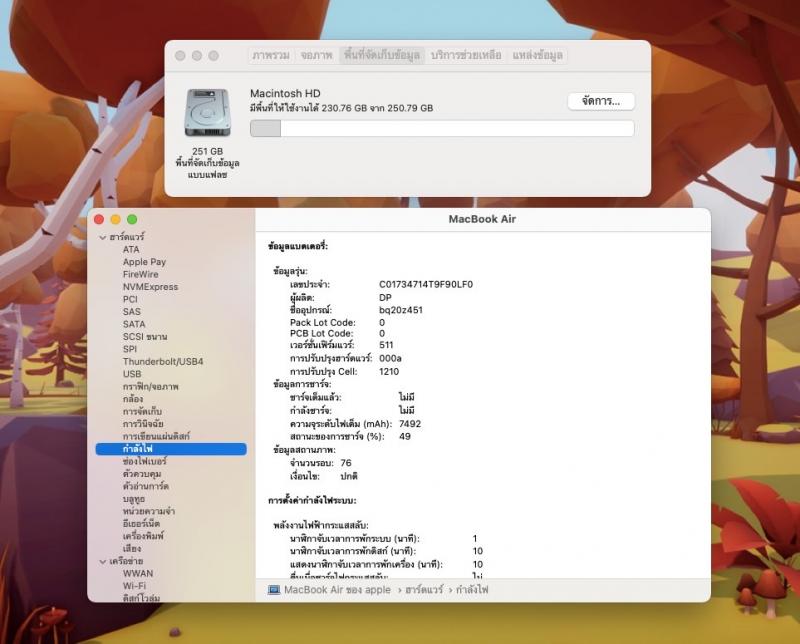Click the battery condition value ปกติ

(349, 477)
